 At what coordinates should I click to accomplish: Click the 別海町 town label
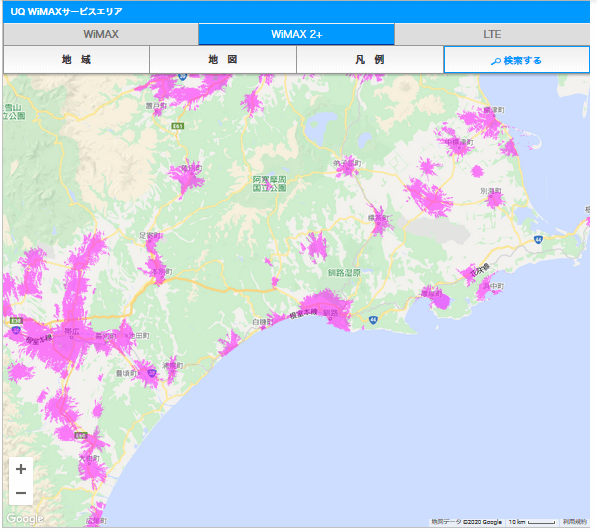pos(491,191)
